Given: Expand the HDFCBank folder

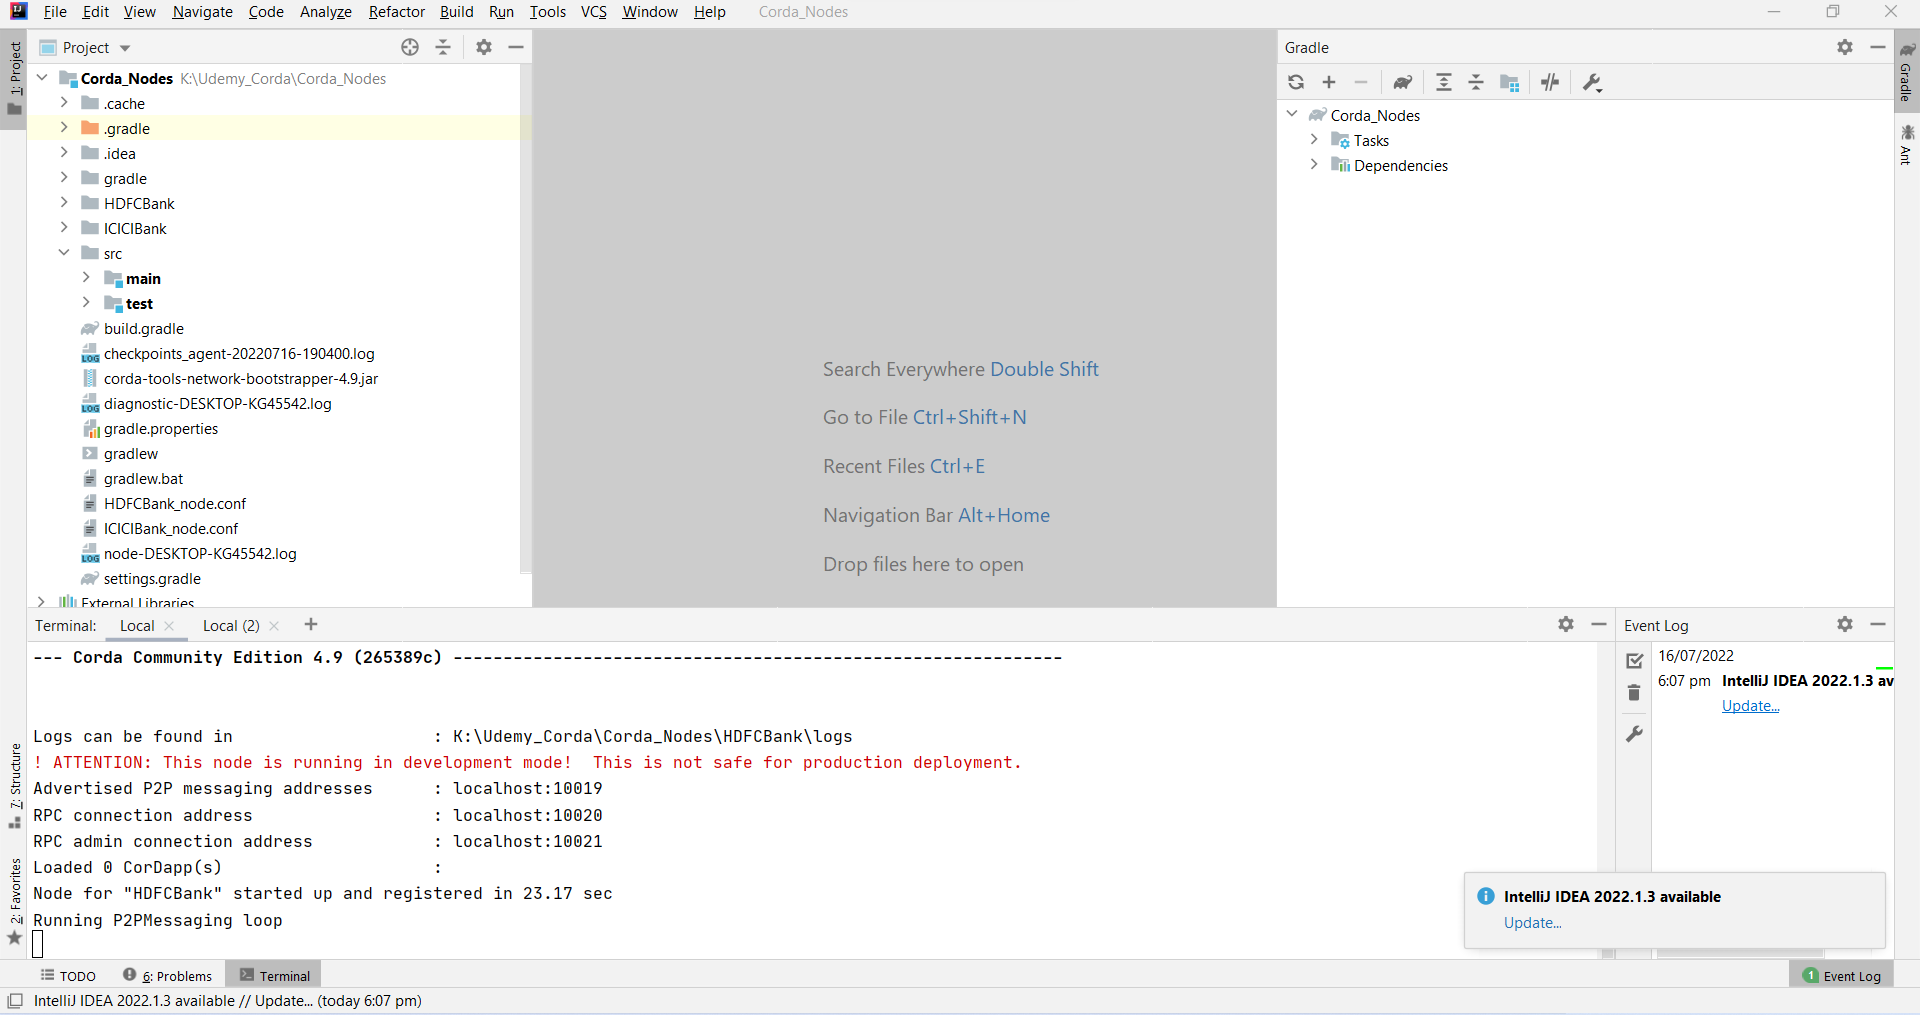Looking at the screenshot, I should pos(64,202).
